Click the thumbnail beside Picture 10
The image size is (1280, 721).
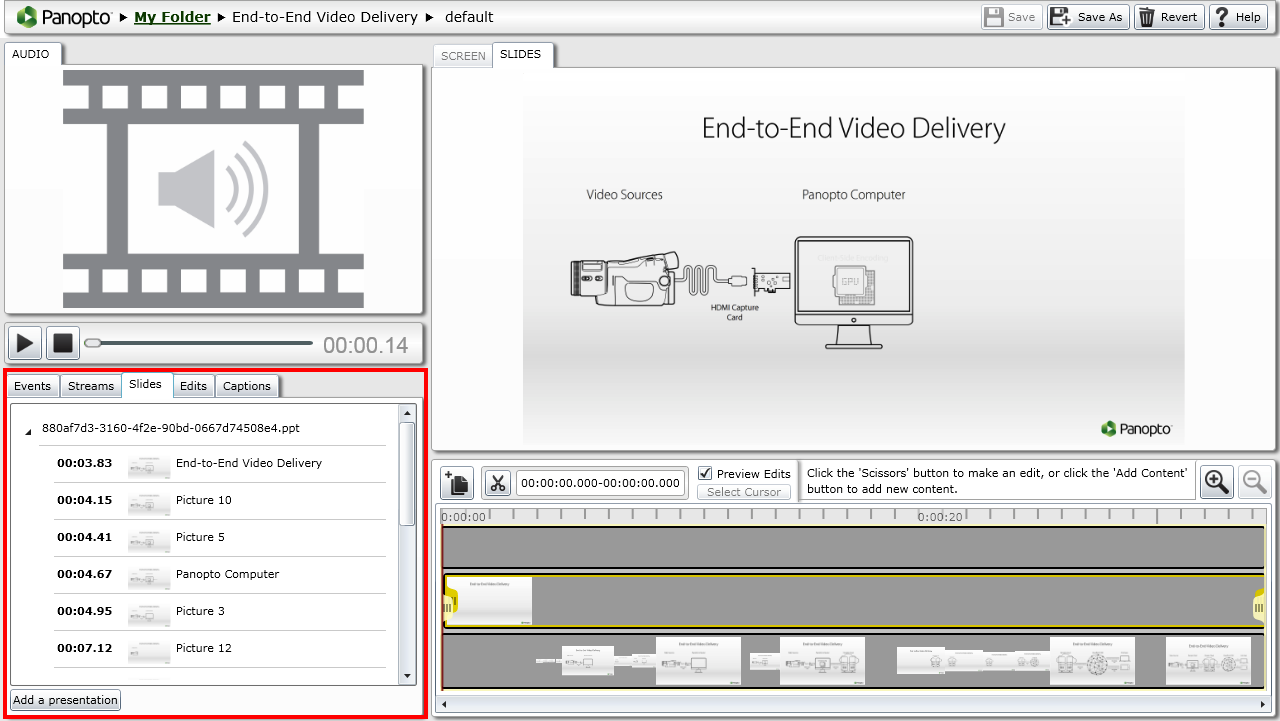tap(149, 504)
